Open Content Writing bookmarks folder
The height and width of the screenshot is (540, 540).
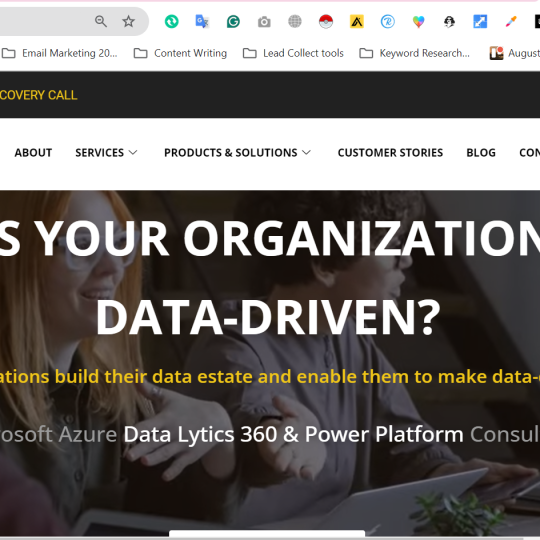180,53
